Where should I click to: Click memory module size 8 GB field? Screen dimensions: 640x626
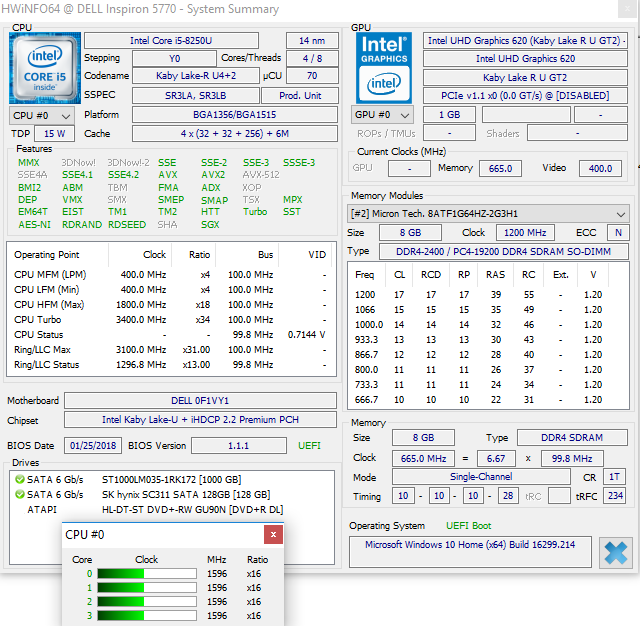[410, 233]
